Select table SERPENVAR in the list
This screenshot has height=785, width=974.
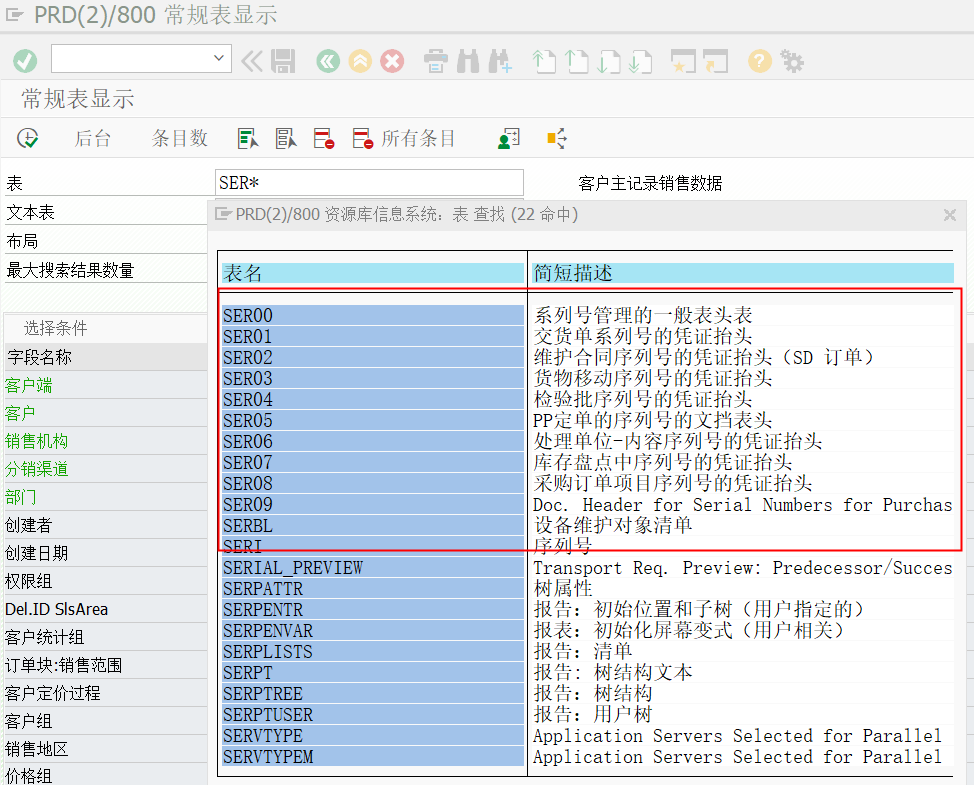point(373,631)
